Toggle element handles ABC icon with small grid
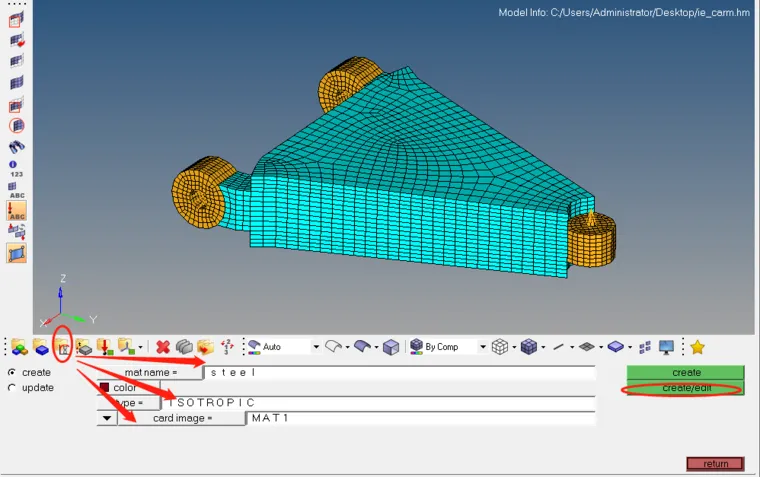Screen dimensions: 760x477 16,190
